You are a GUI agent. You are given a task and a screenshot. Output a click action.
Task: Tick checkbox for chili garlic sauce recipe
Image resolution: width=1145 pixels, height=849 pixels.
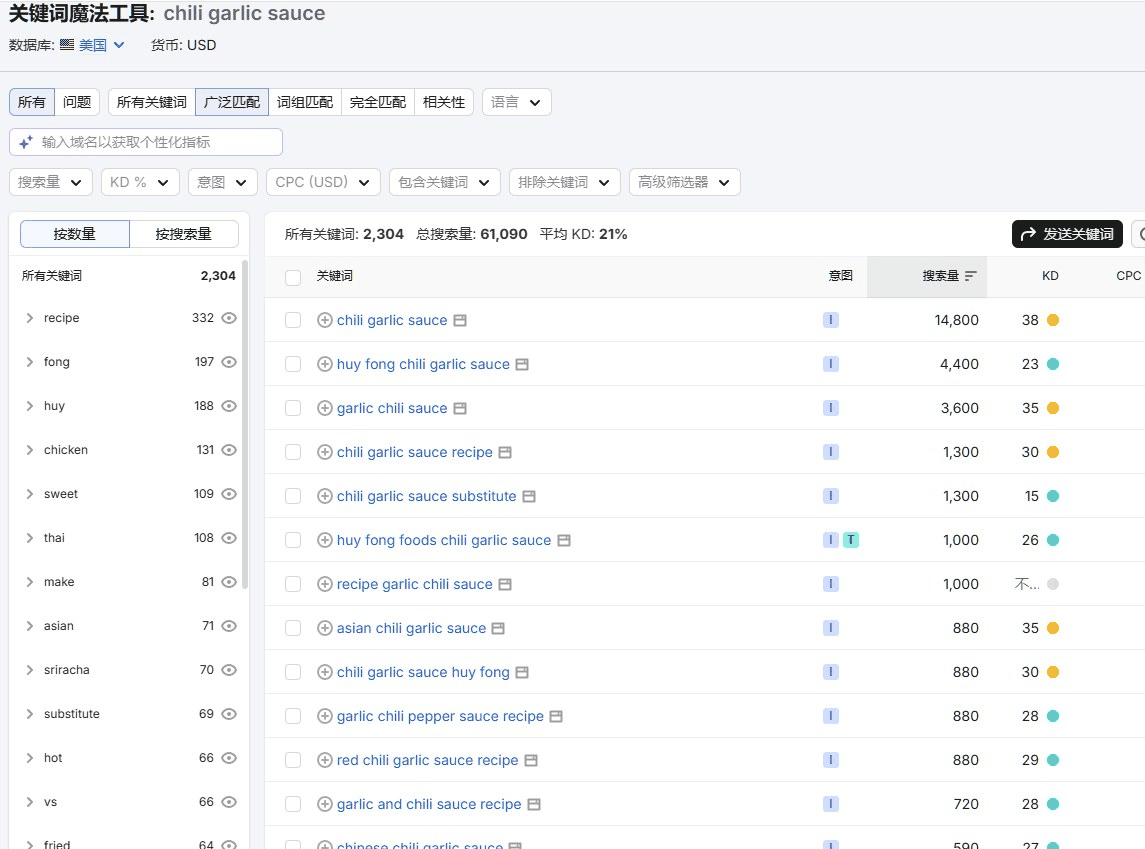(293, 453)
